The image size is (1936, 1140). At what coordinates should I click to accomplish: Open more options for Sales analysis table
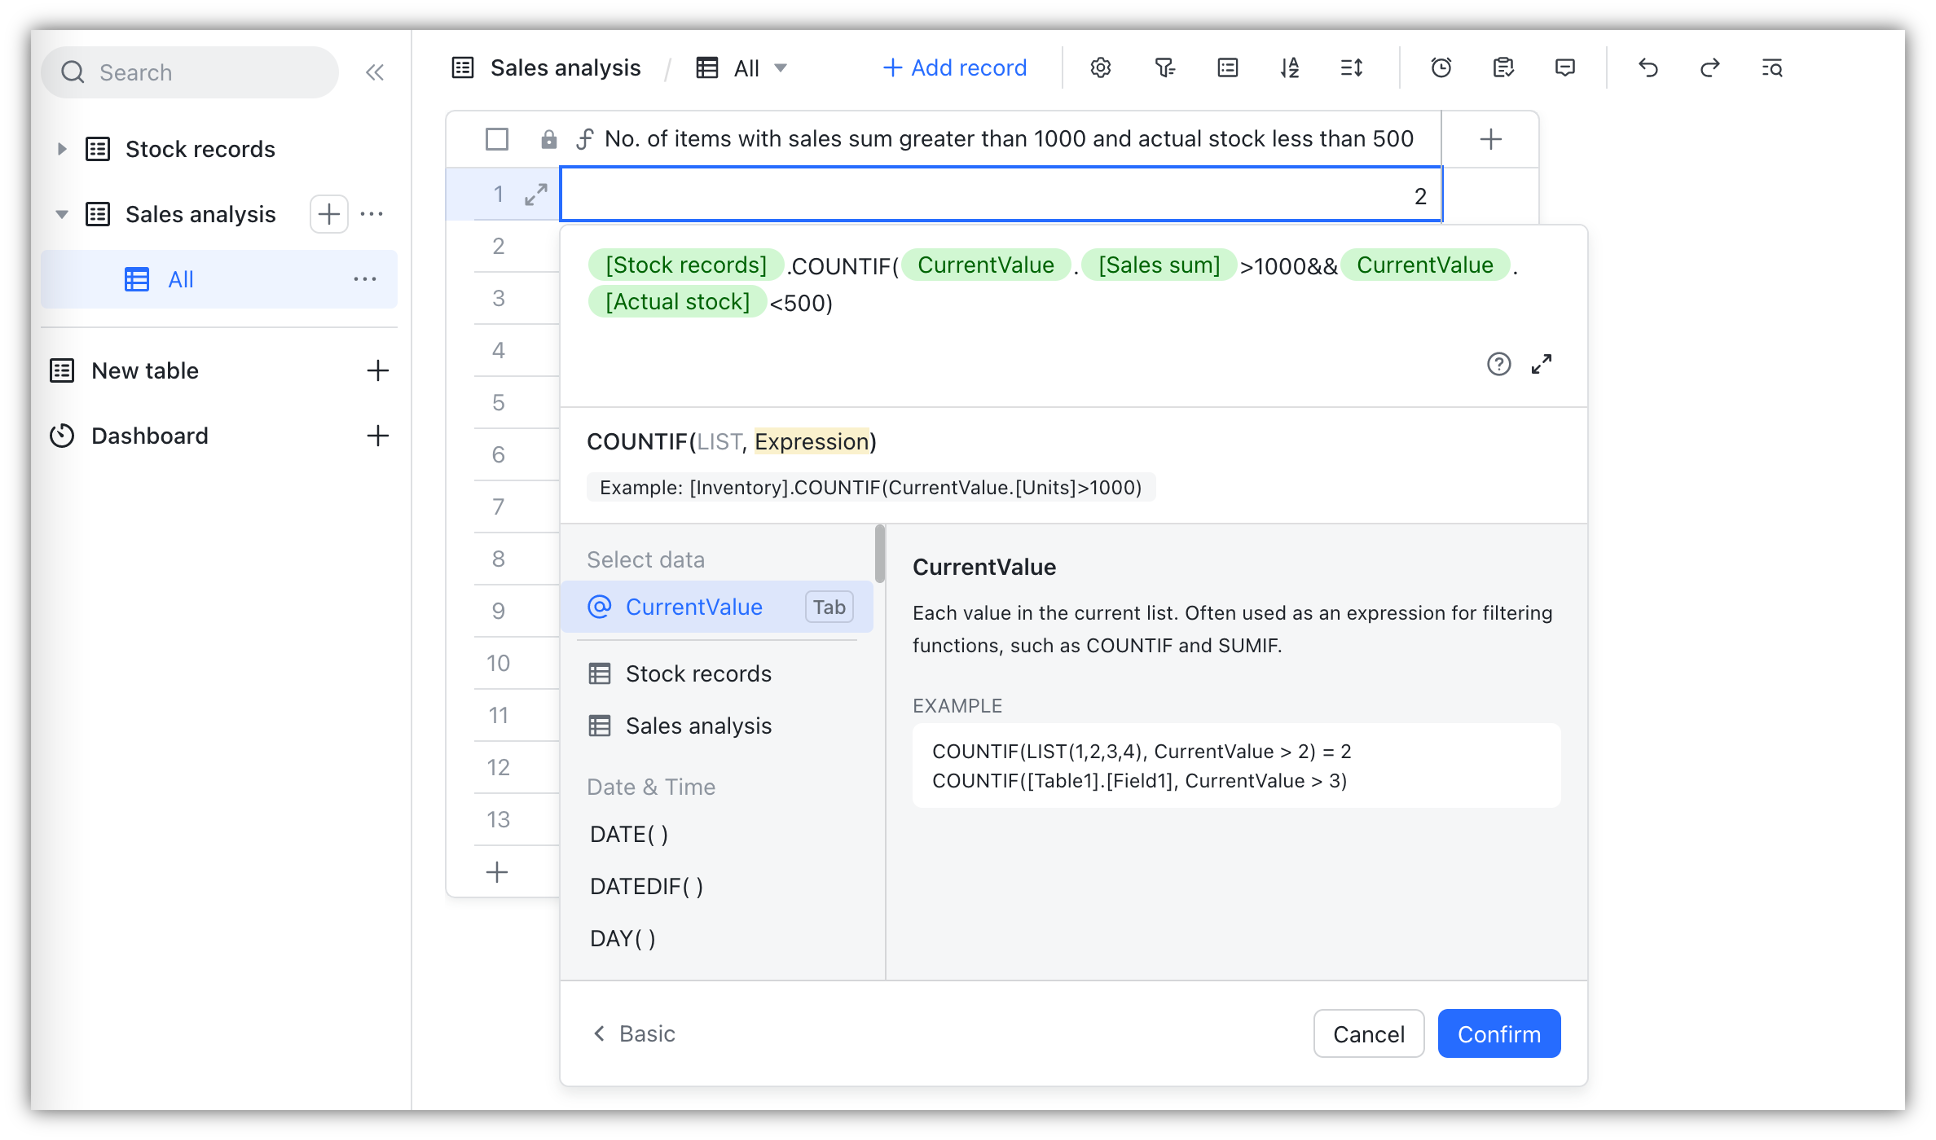coord(372,214)
